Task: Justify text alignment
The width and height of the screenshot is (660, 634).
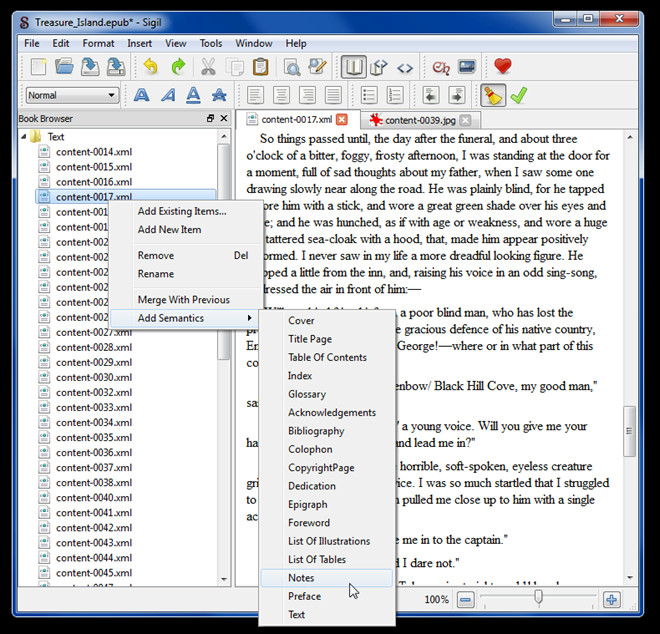Action: (x=333, y=95)
